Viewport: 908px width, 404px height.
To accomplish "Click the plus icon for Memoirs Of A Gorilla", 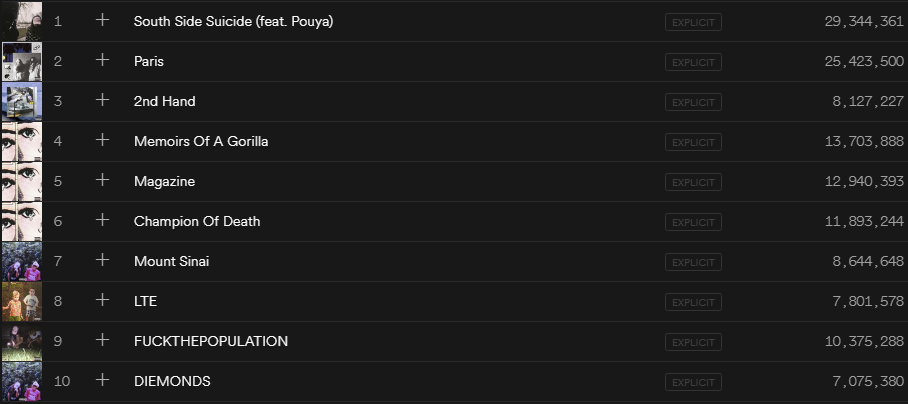I will (x=102, y=140).
